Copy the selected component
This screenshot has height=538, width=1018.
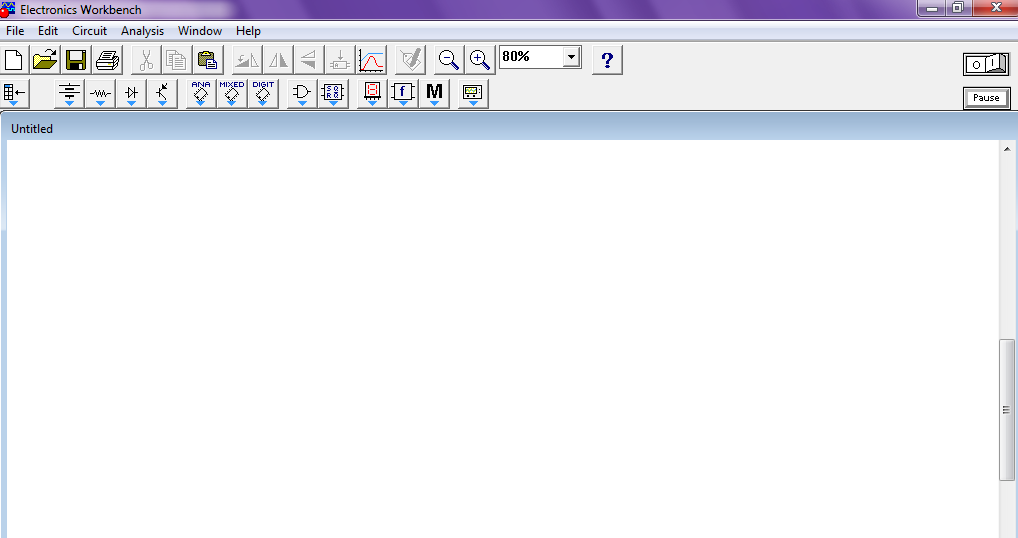click(176, 60)
